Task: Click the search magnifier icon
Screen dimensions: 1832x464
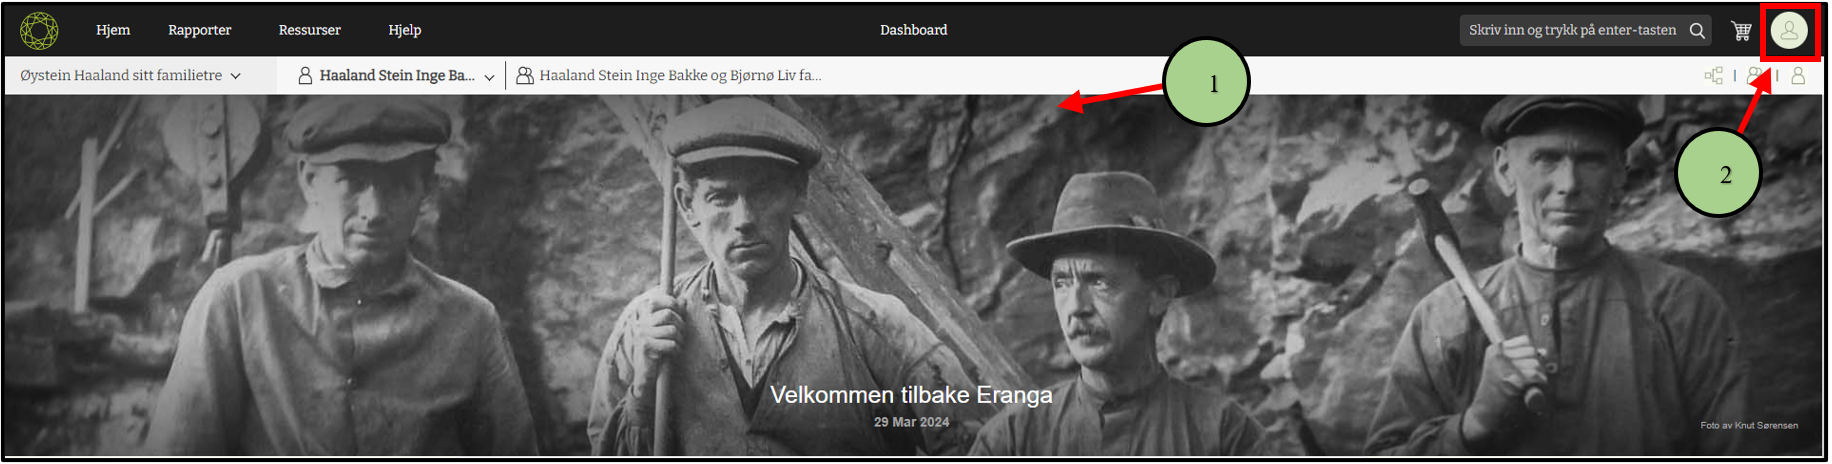Action: pyautogui.click(x=1697, y=31)
